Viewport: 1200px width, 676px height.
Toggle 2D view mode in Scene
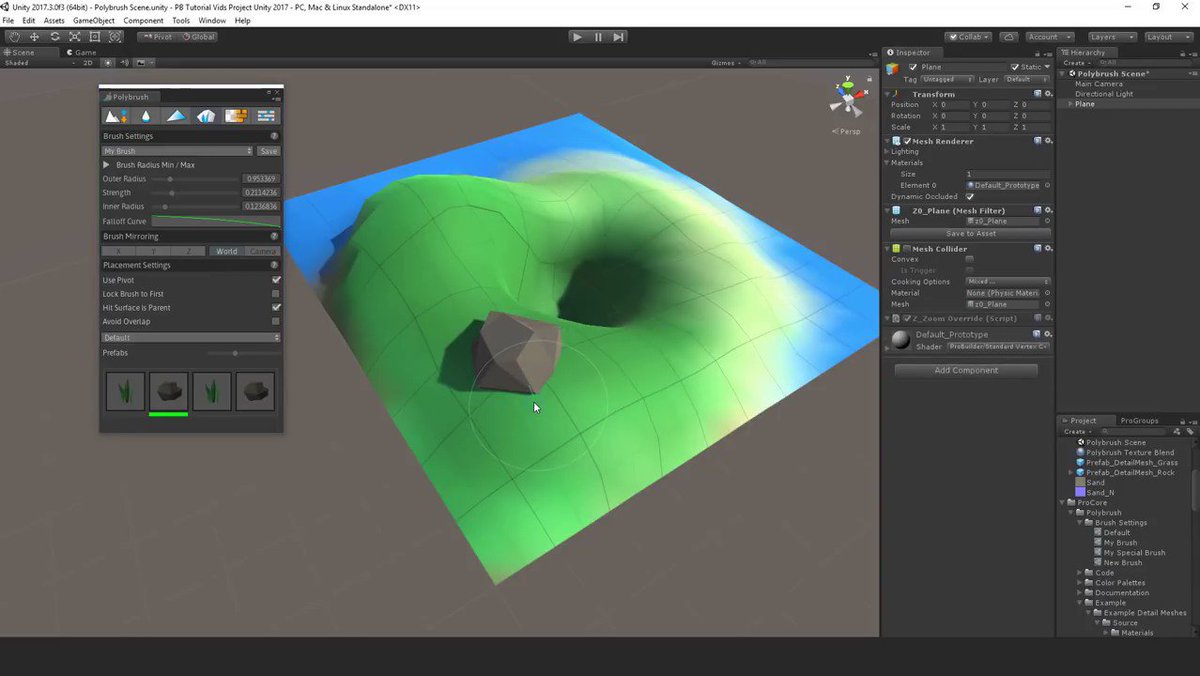[87, 63]
